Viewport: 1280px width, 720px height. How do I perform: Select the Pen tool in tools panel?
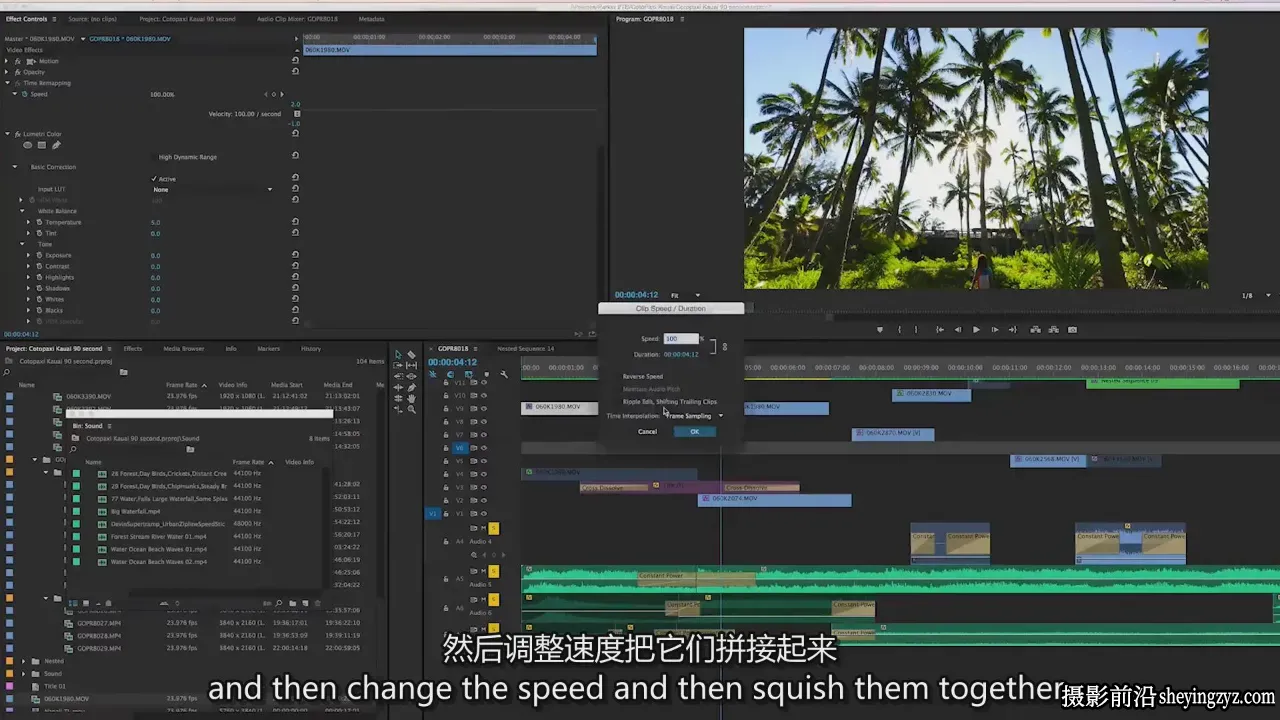tap(411, 387)
